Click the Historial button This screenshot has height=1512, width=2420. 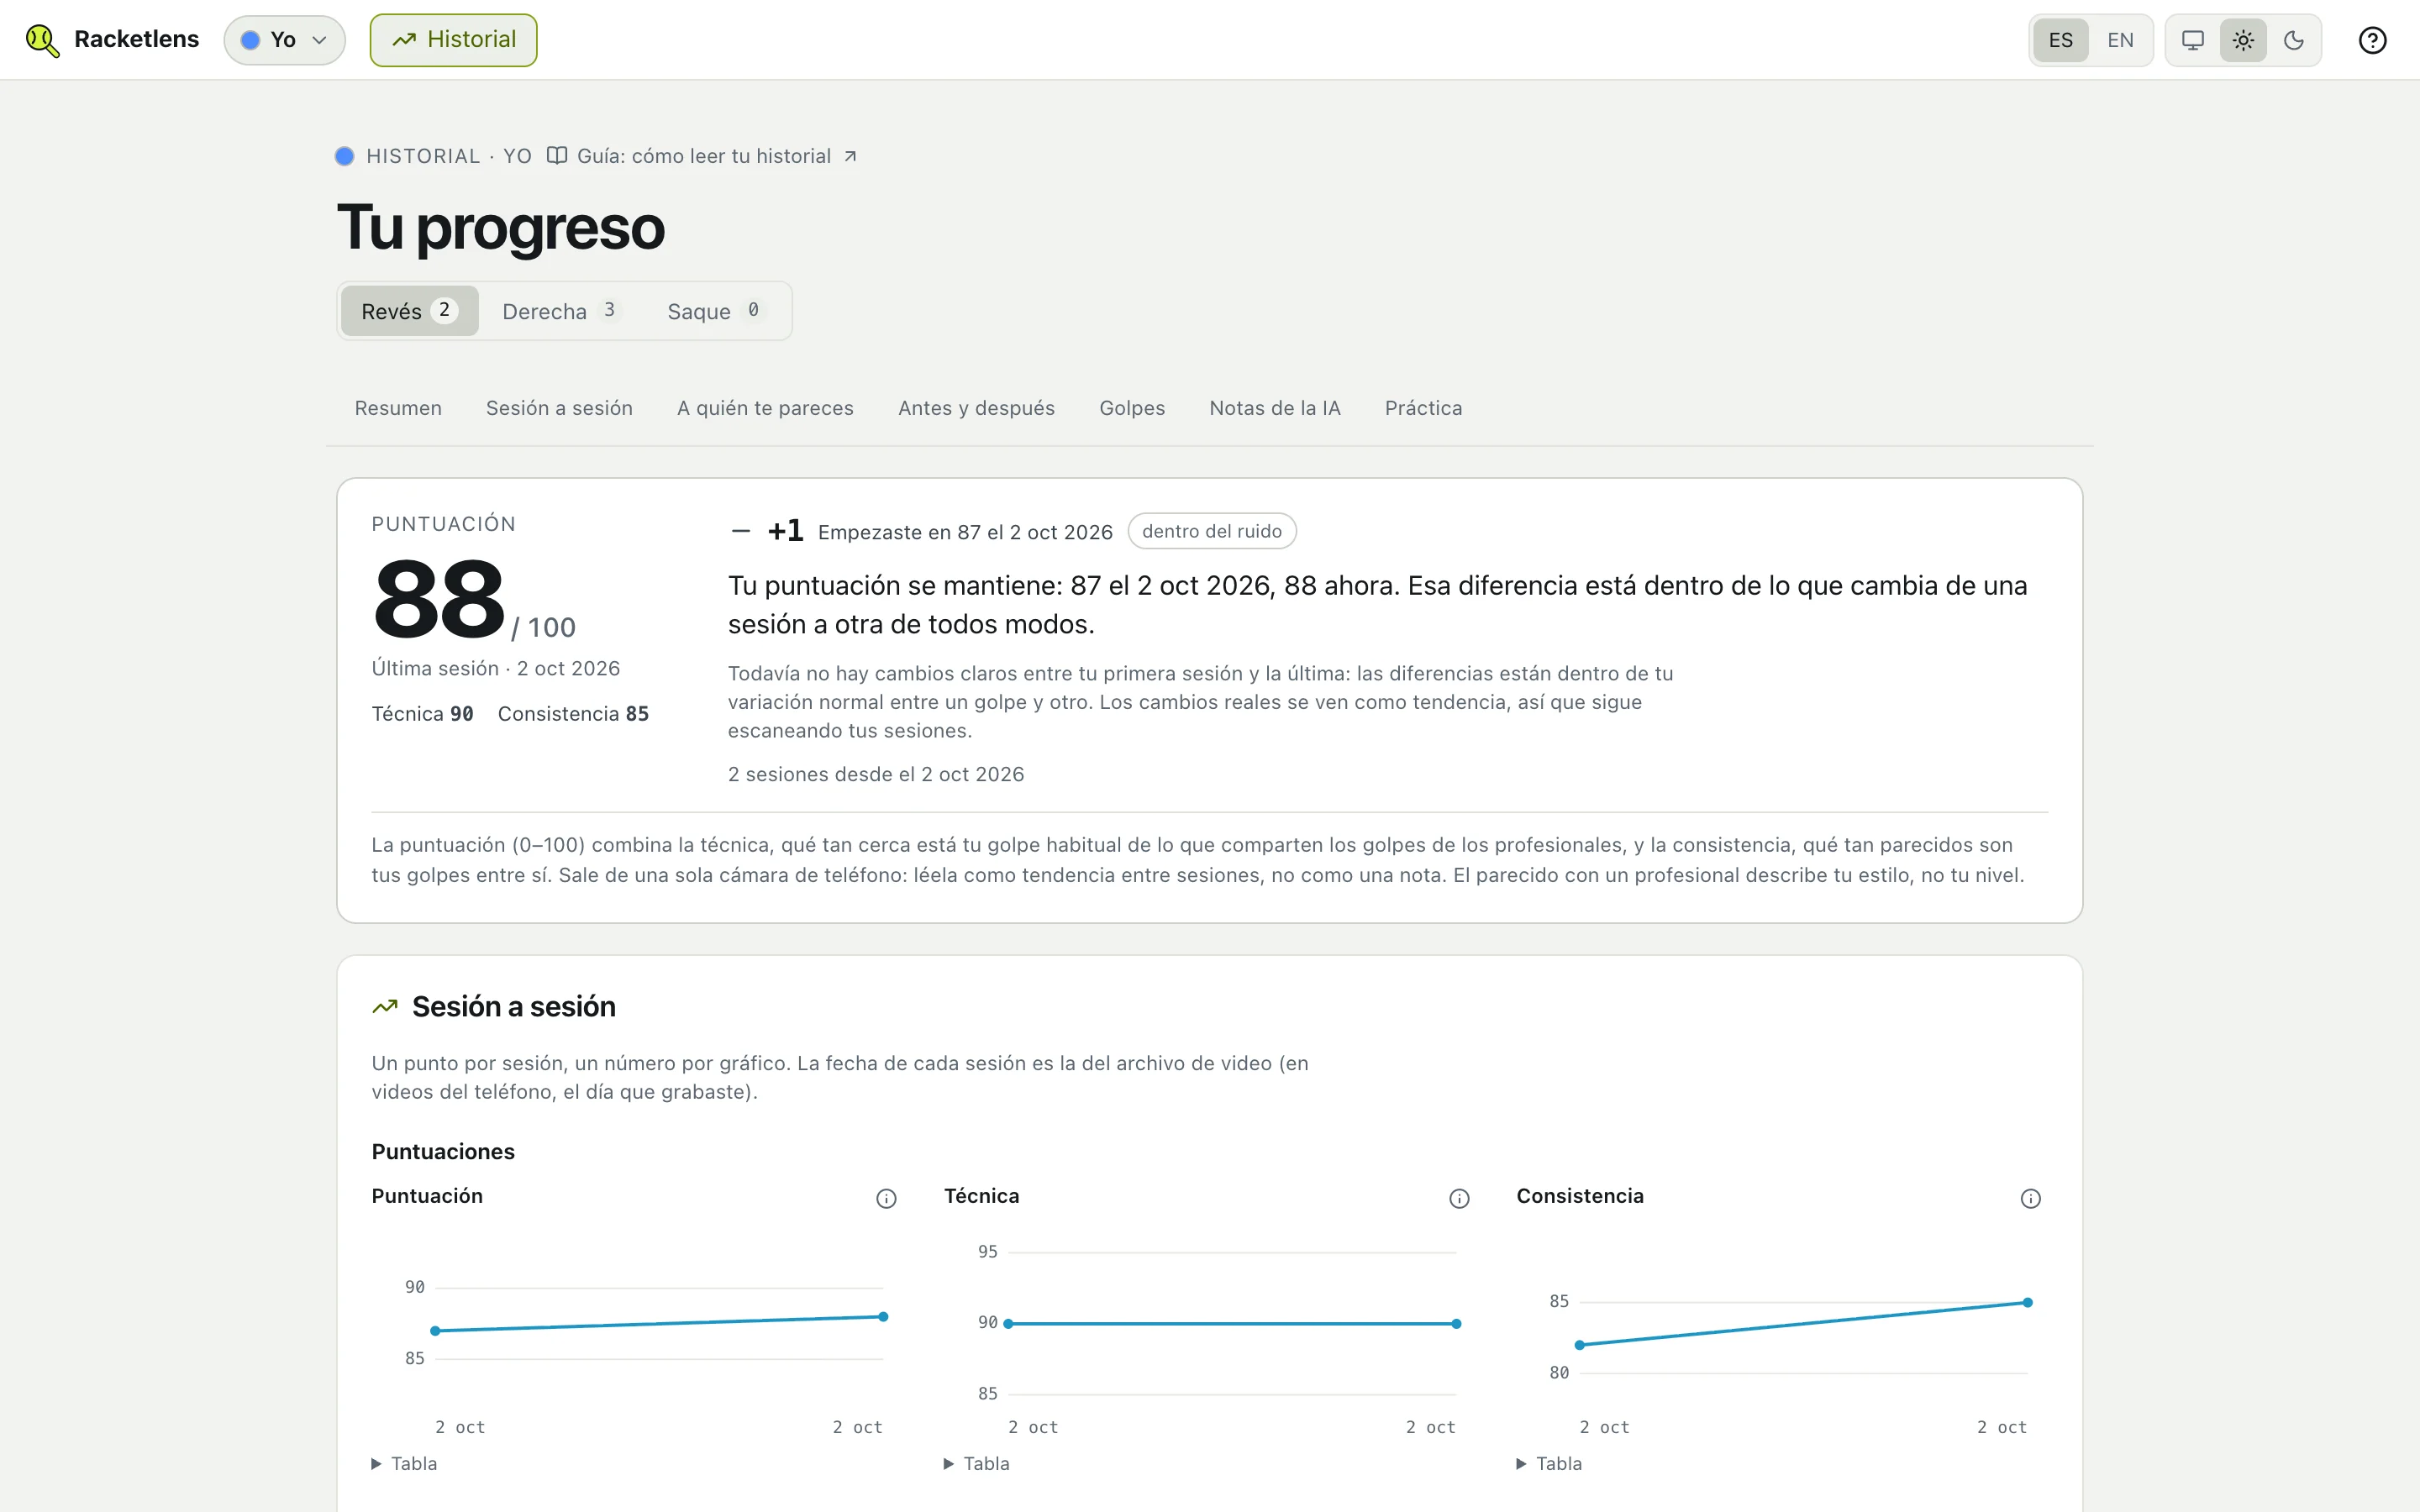pyautogui.click(x=453, y=40)
